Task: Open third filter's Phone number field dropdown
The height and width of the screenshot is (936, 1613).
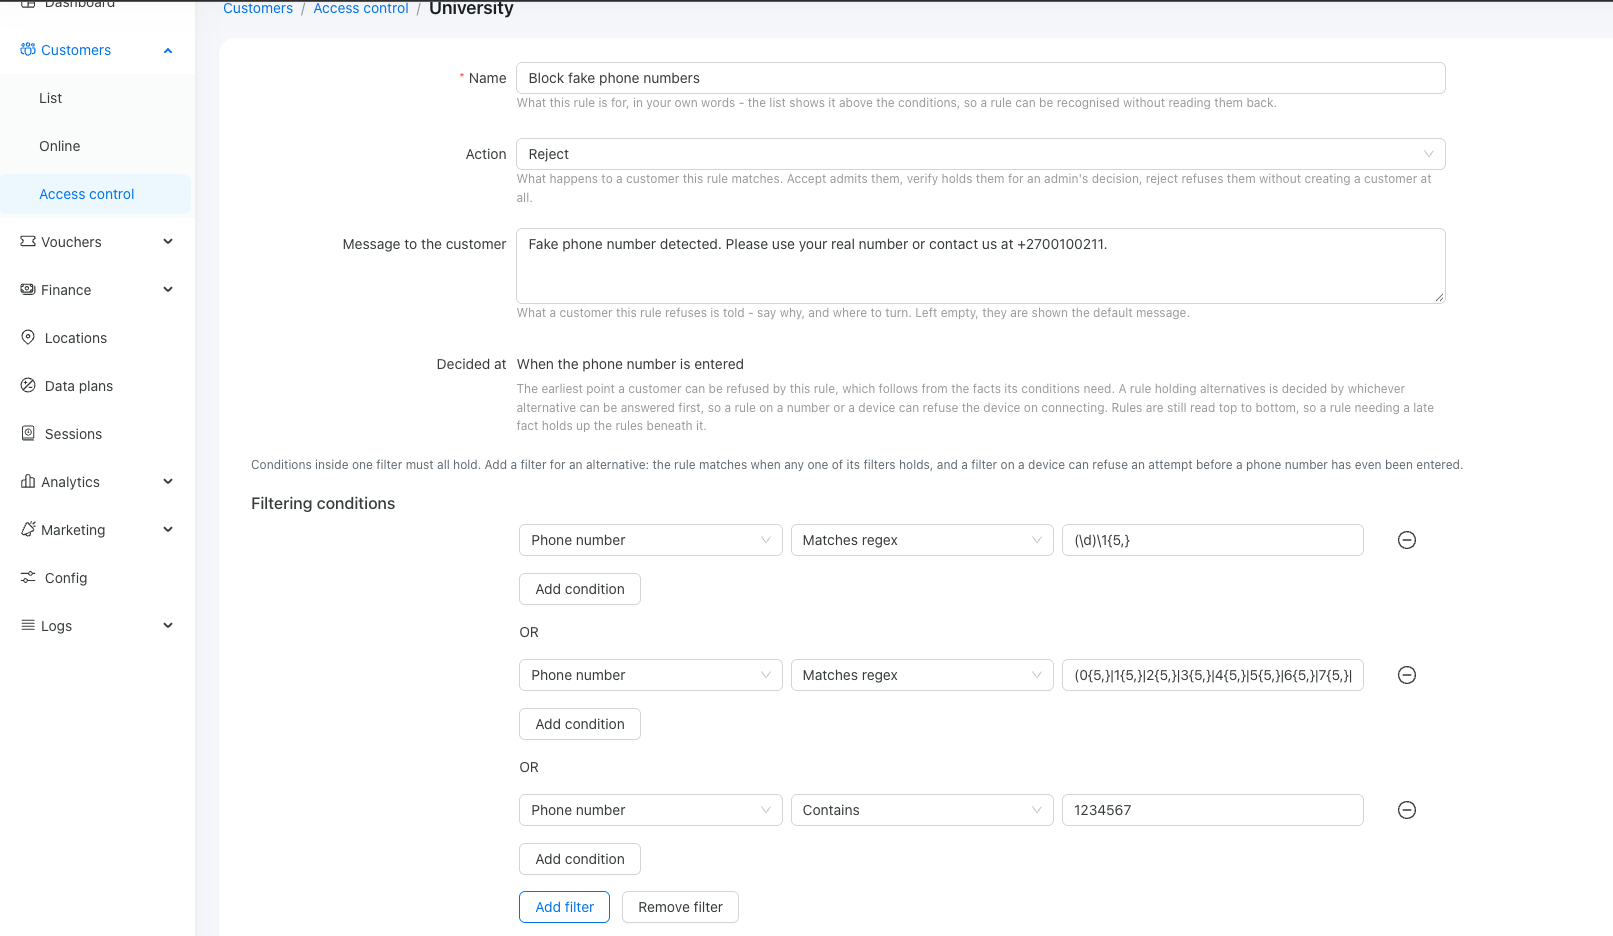Action: [x=650, y=810]
